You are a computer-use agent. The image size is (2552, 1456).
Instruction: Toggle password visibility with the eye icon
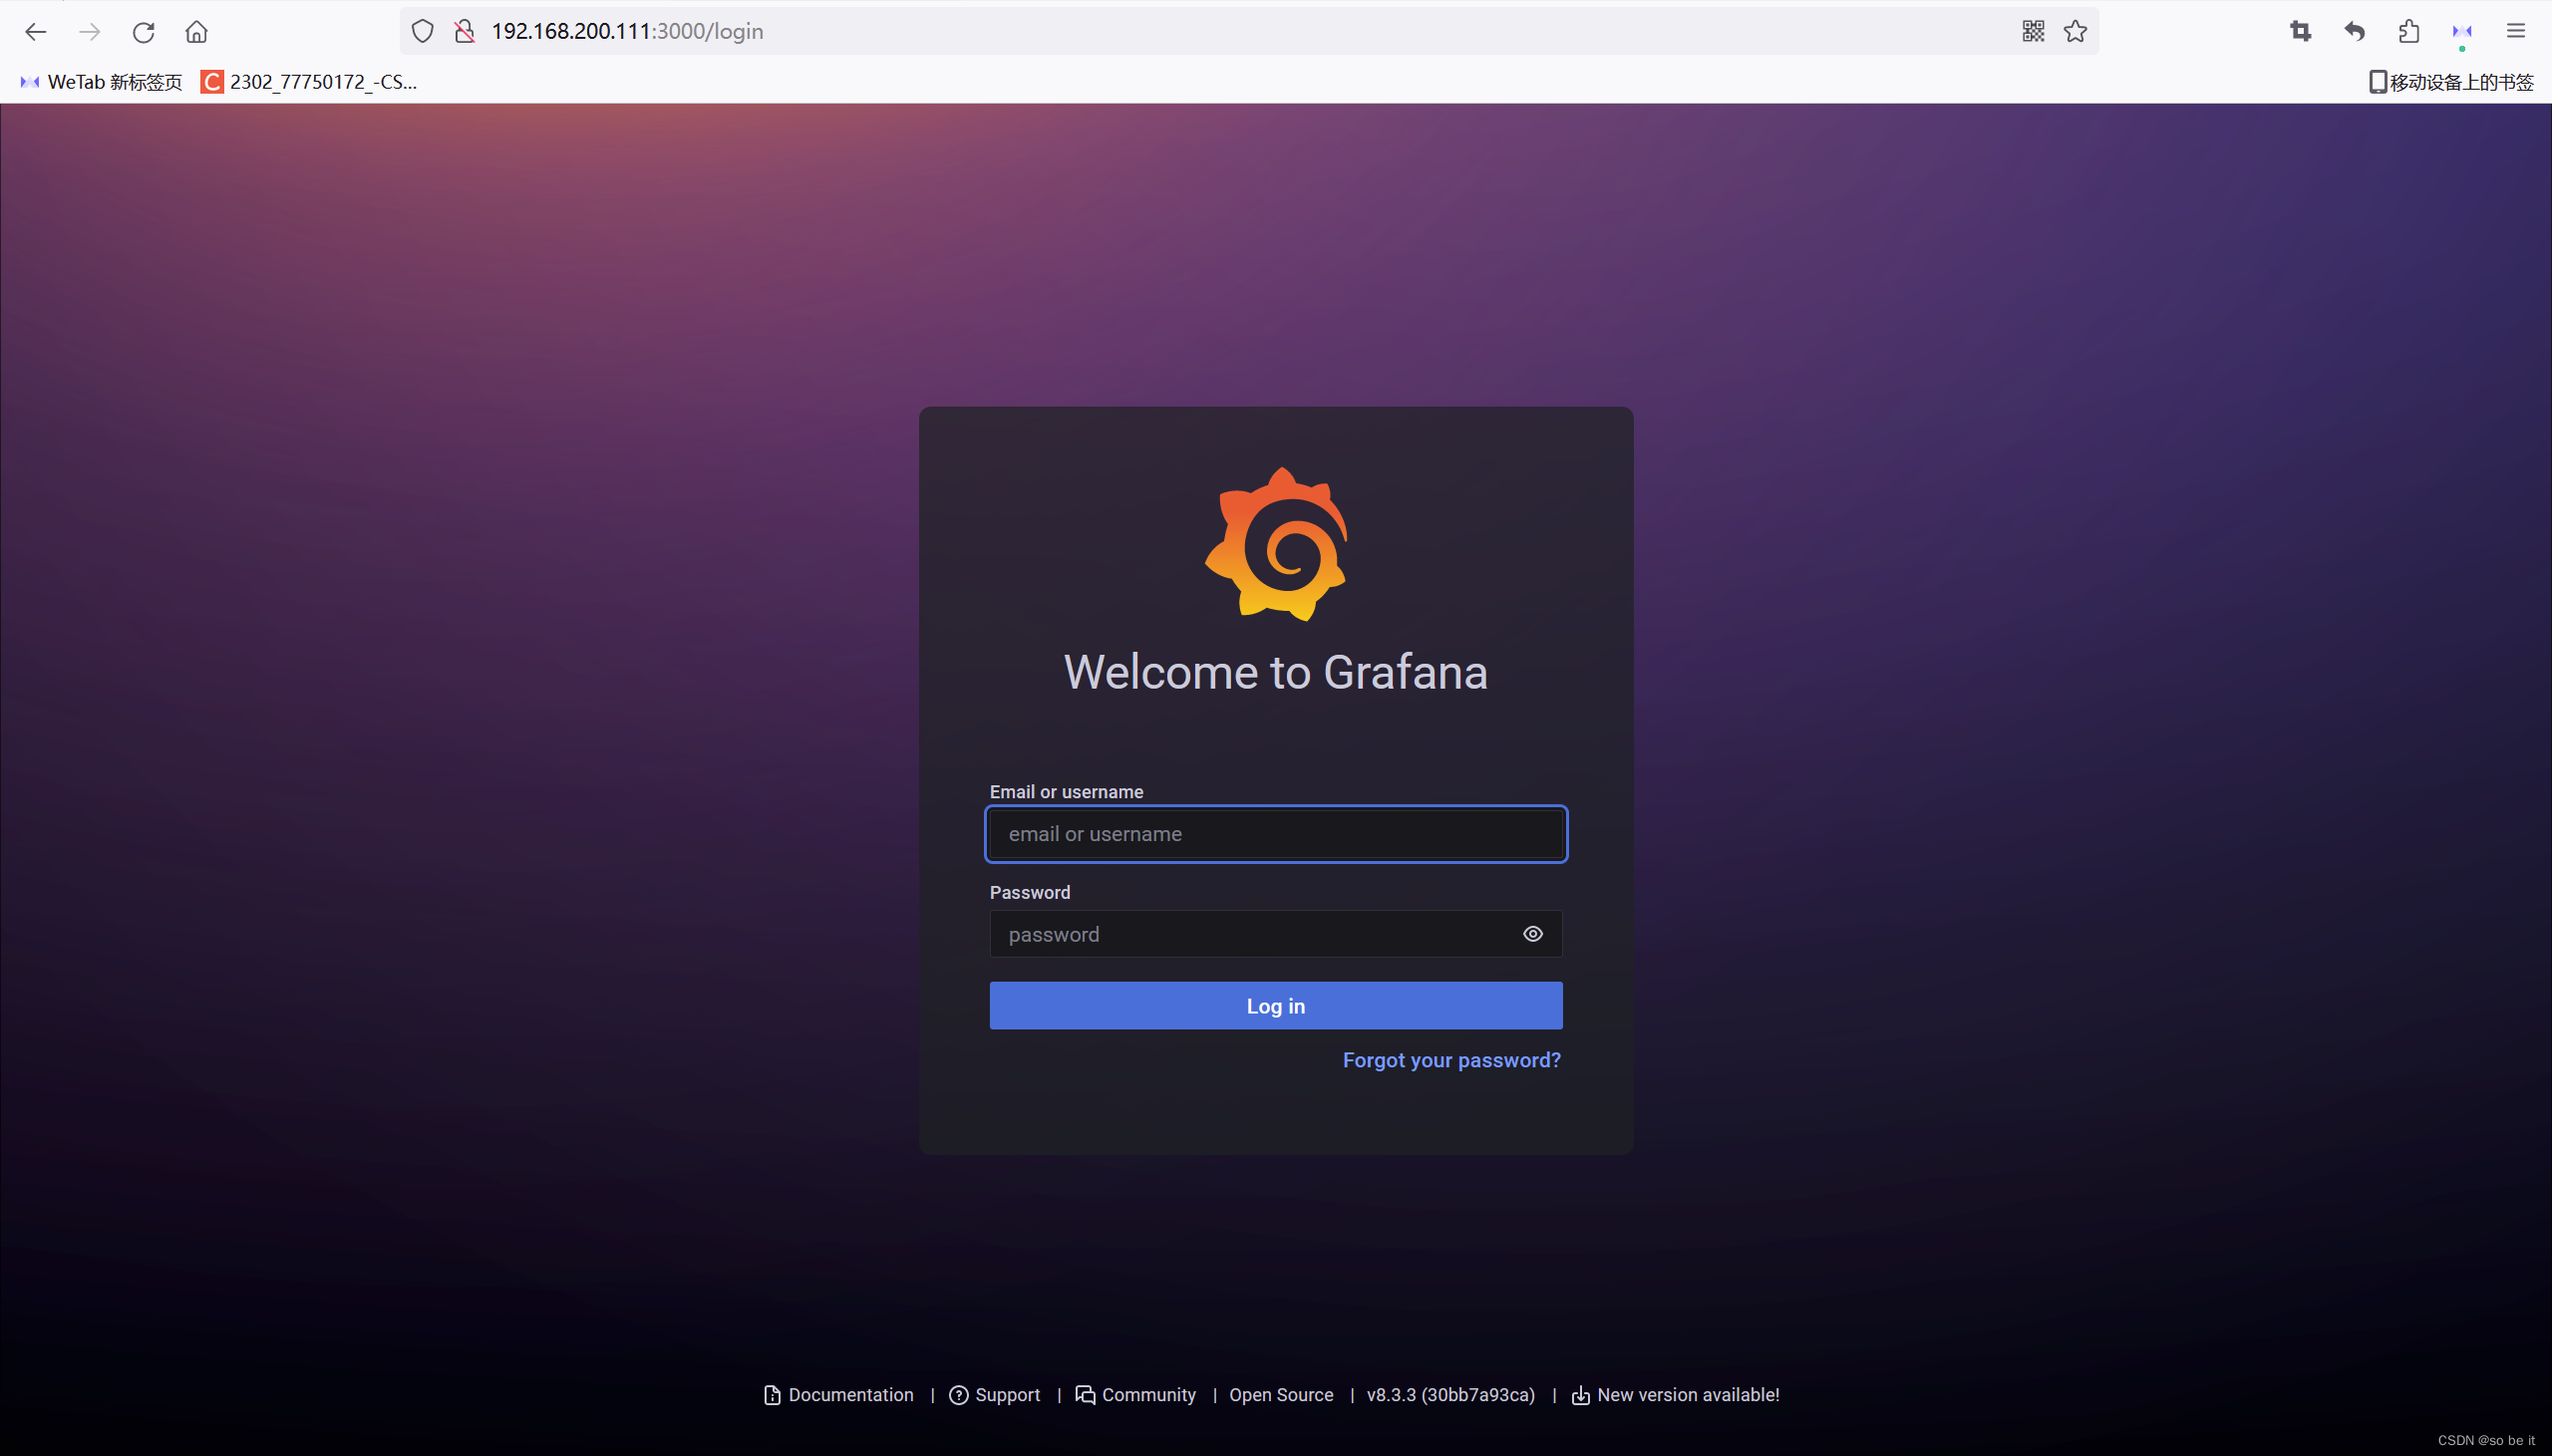[x=1532, y=934]
